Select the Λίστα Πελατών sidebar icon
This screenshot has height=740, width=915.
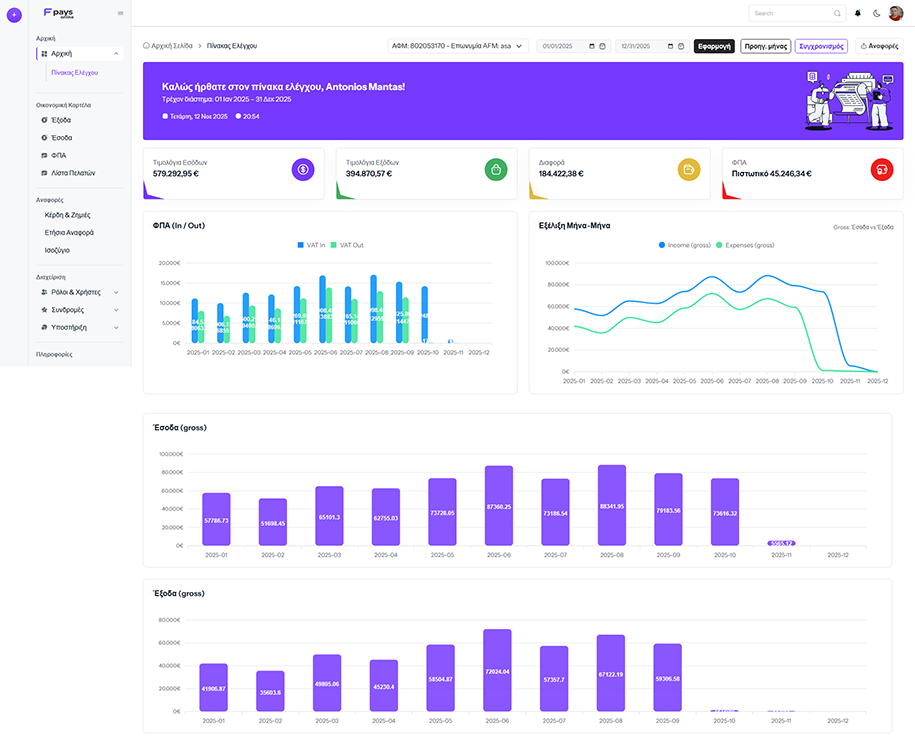(x=44, y=173)
